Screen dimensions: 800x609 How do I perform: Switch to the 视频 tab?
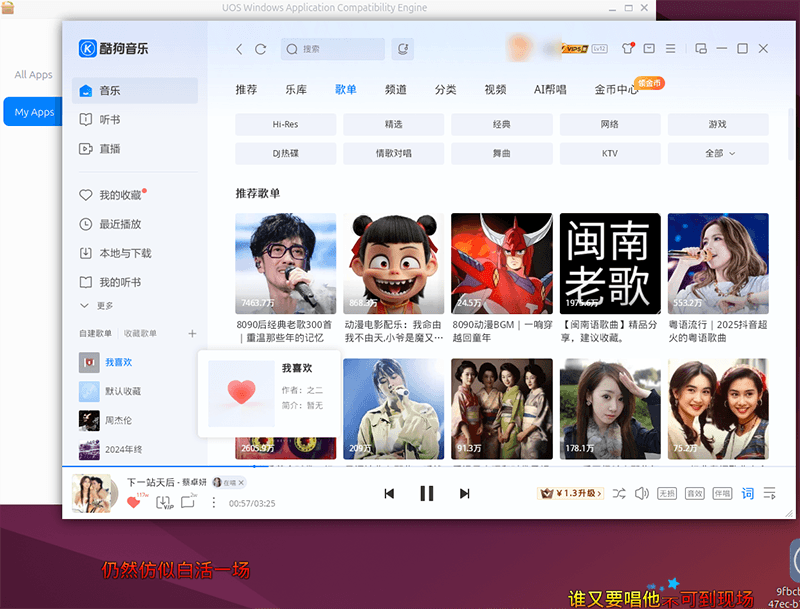pyautogui.click(x=495, y=90)
